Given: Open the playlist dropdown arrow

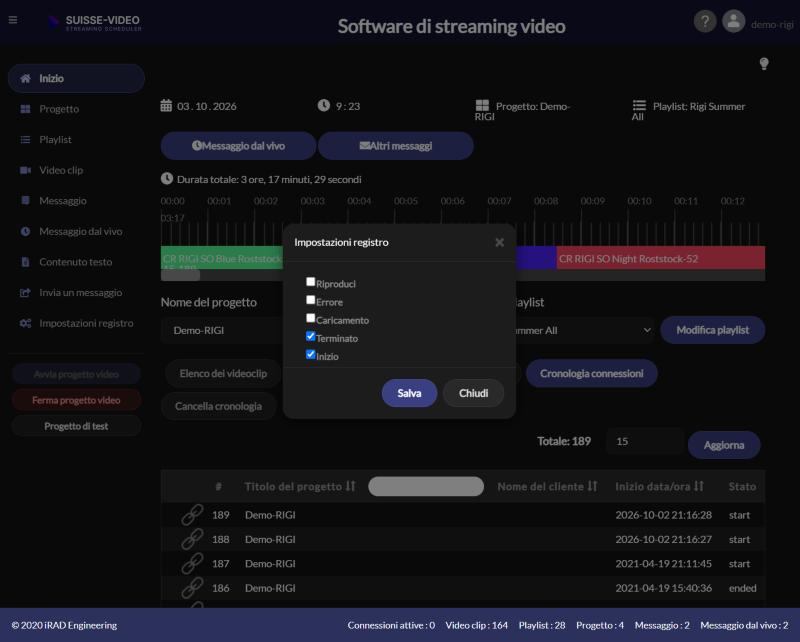Looking at the screenshot, I should (647, 330).
